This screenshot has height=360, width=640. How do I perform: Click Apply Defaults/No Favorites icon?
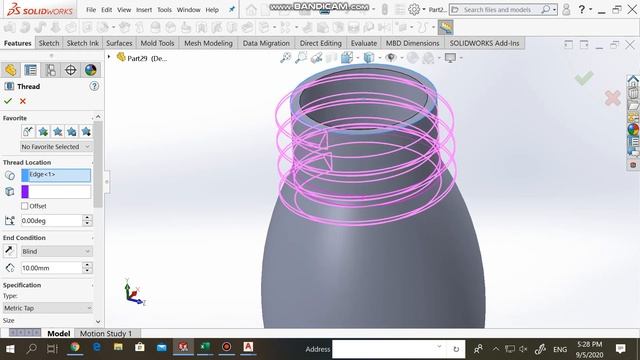pyautogui.click(x=28, y=131)
